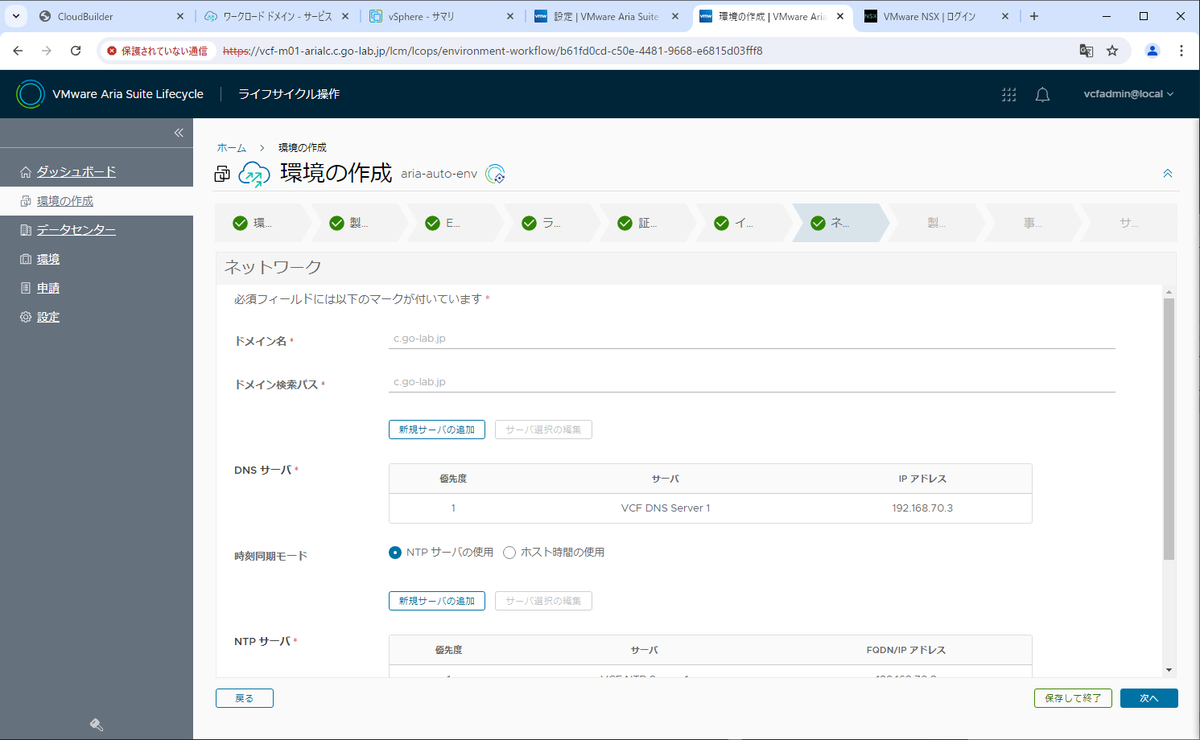Click the ライフサイクル操作 header label
Viewport: 1200px width, 740px height.
click(289, 94)
